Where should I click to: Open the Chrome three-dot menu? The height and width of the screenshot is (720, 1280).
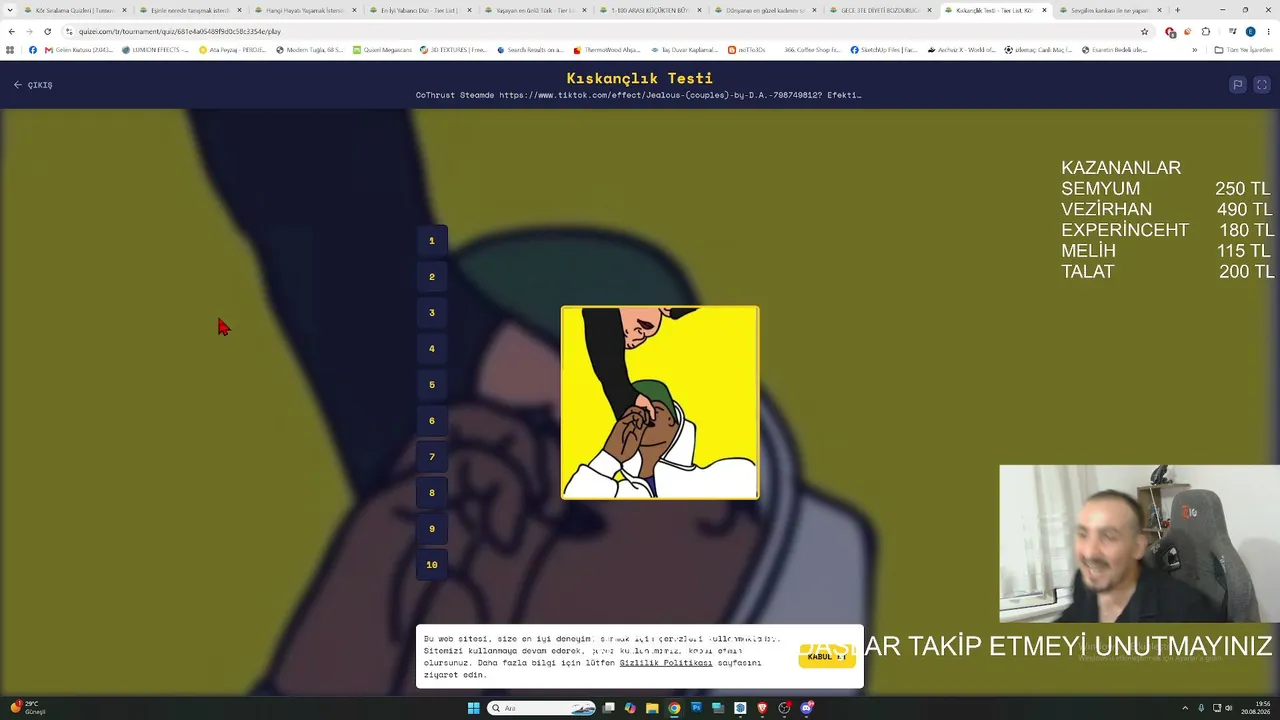pos(1268,31)
